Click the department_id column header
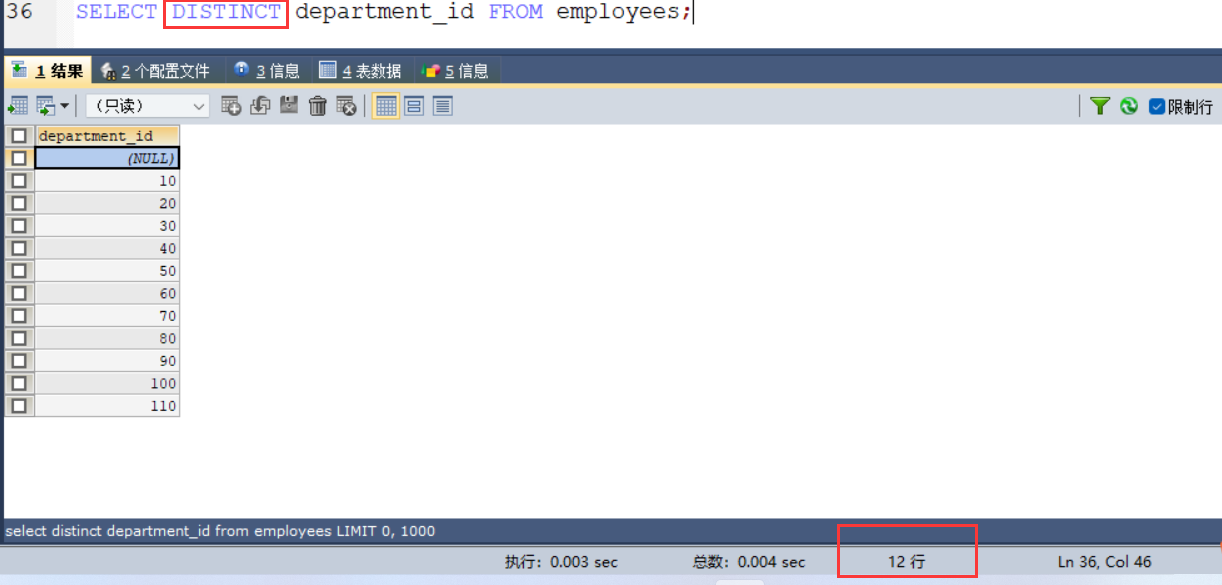The height and width of the screenshot is (585, 1222). pos(107,135)
